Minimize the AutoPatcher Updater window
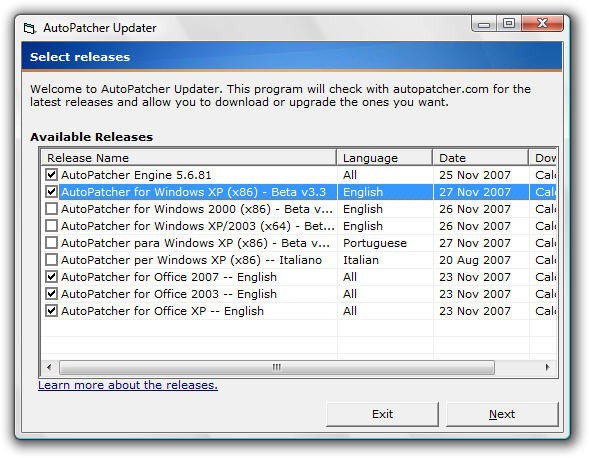Viewport: 589px width, 458px height. click(484, 24)
